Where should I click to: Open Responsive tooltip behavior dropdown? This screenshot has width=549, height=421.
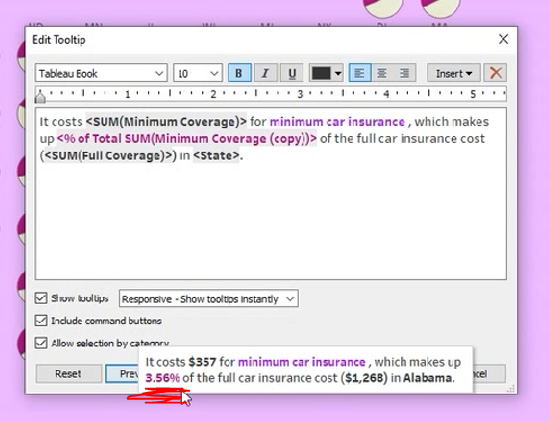coord(209,298)
